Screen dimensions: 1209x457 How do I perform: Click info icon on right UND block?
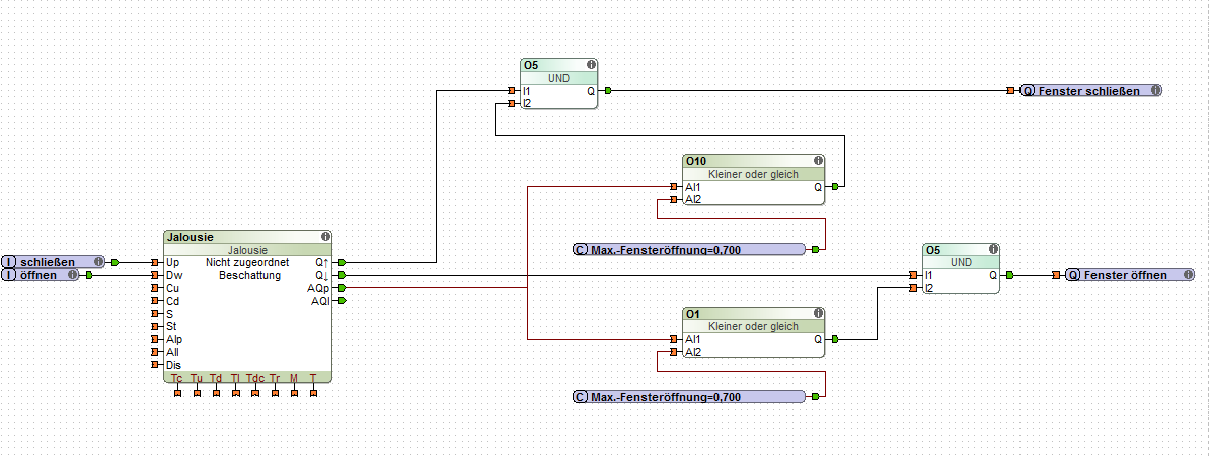[993, 249]
